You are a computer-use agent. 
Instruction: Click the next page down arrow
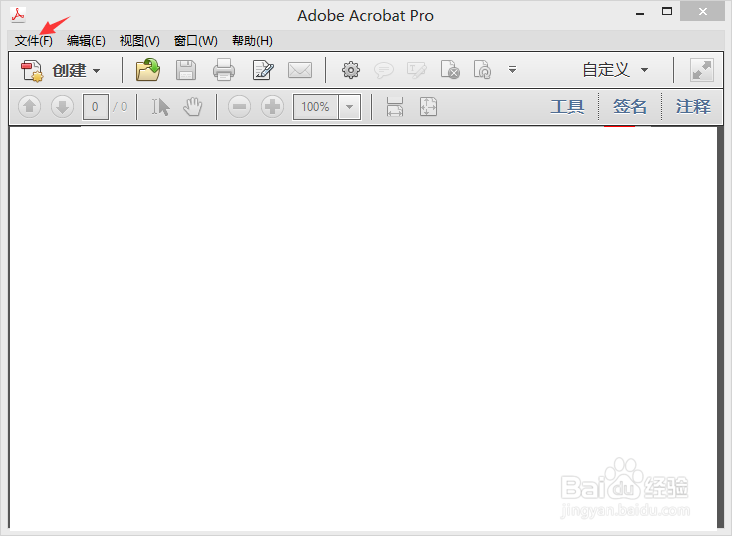pos(63,107)
